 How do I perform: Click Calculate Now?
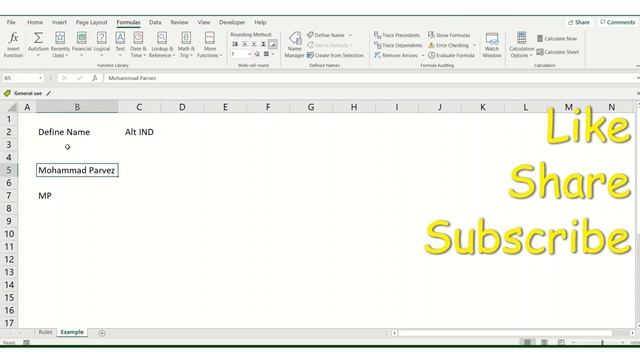coord(557,38)
